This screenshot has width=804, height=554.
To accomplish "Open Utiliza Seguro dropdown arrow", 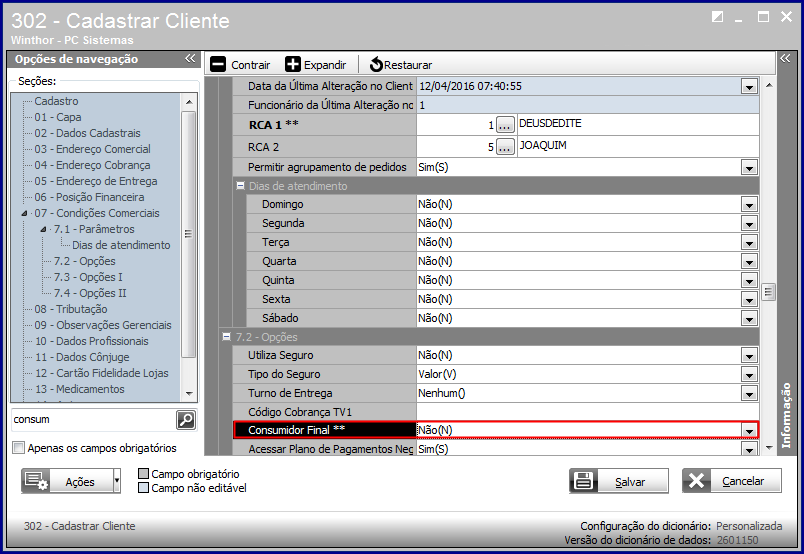I will [749, 355].
